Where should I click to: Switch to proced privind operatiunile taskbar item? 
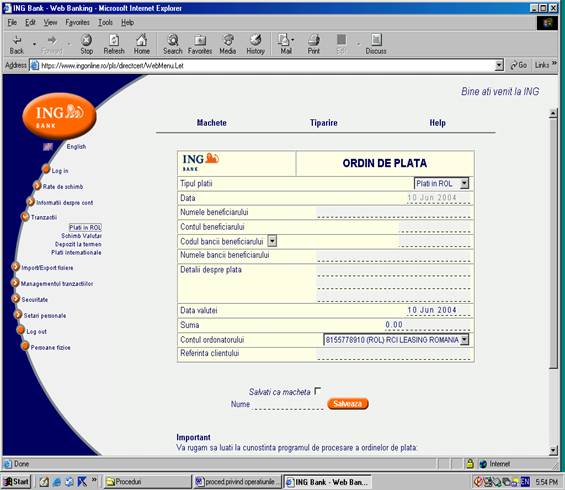238,481
